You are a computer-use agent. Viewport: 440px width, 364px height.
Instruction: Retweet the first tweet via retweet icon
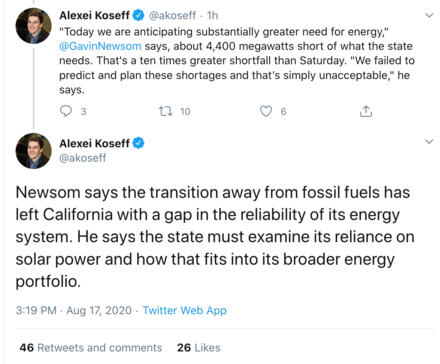tap(166, 111)
